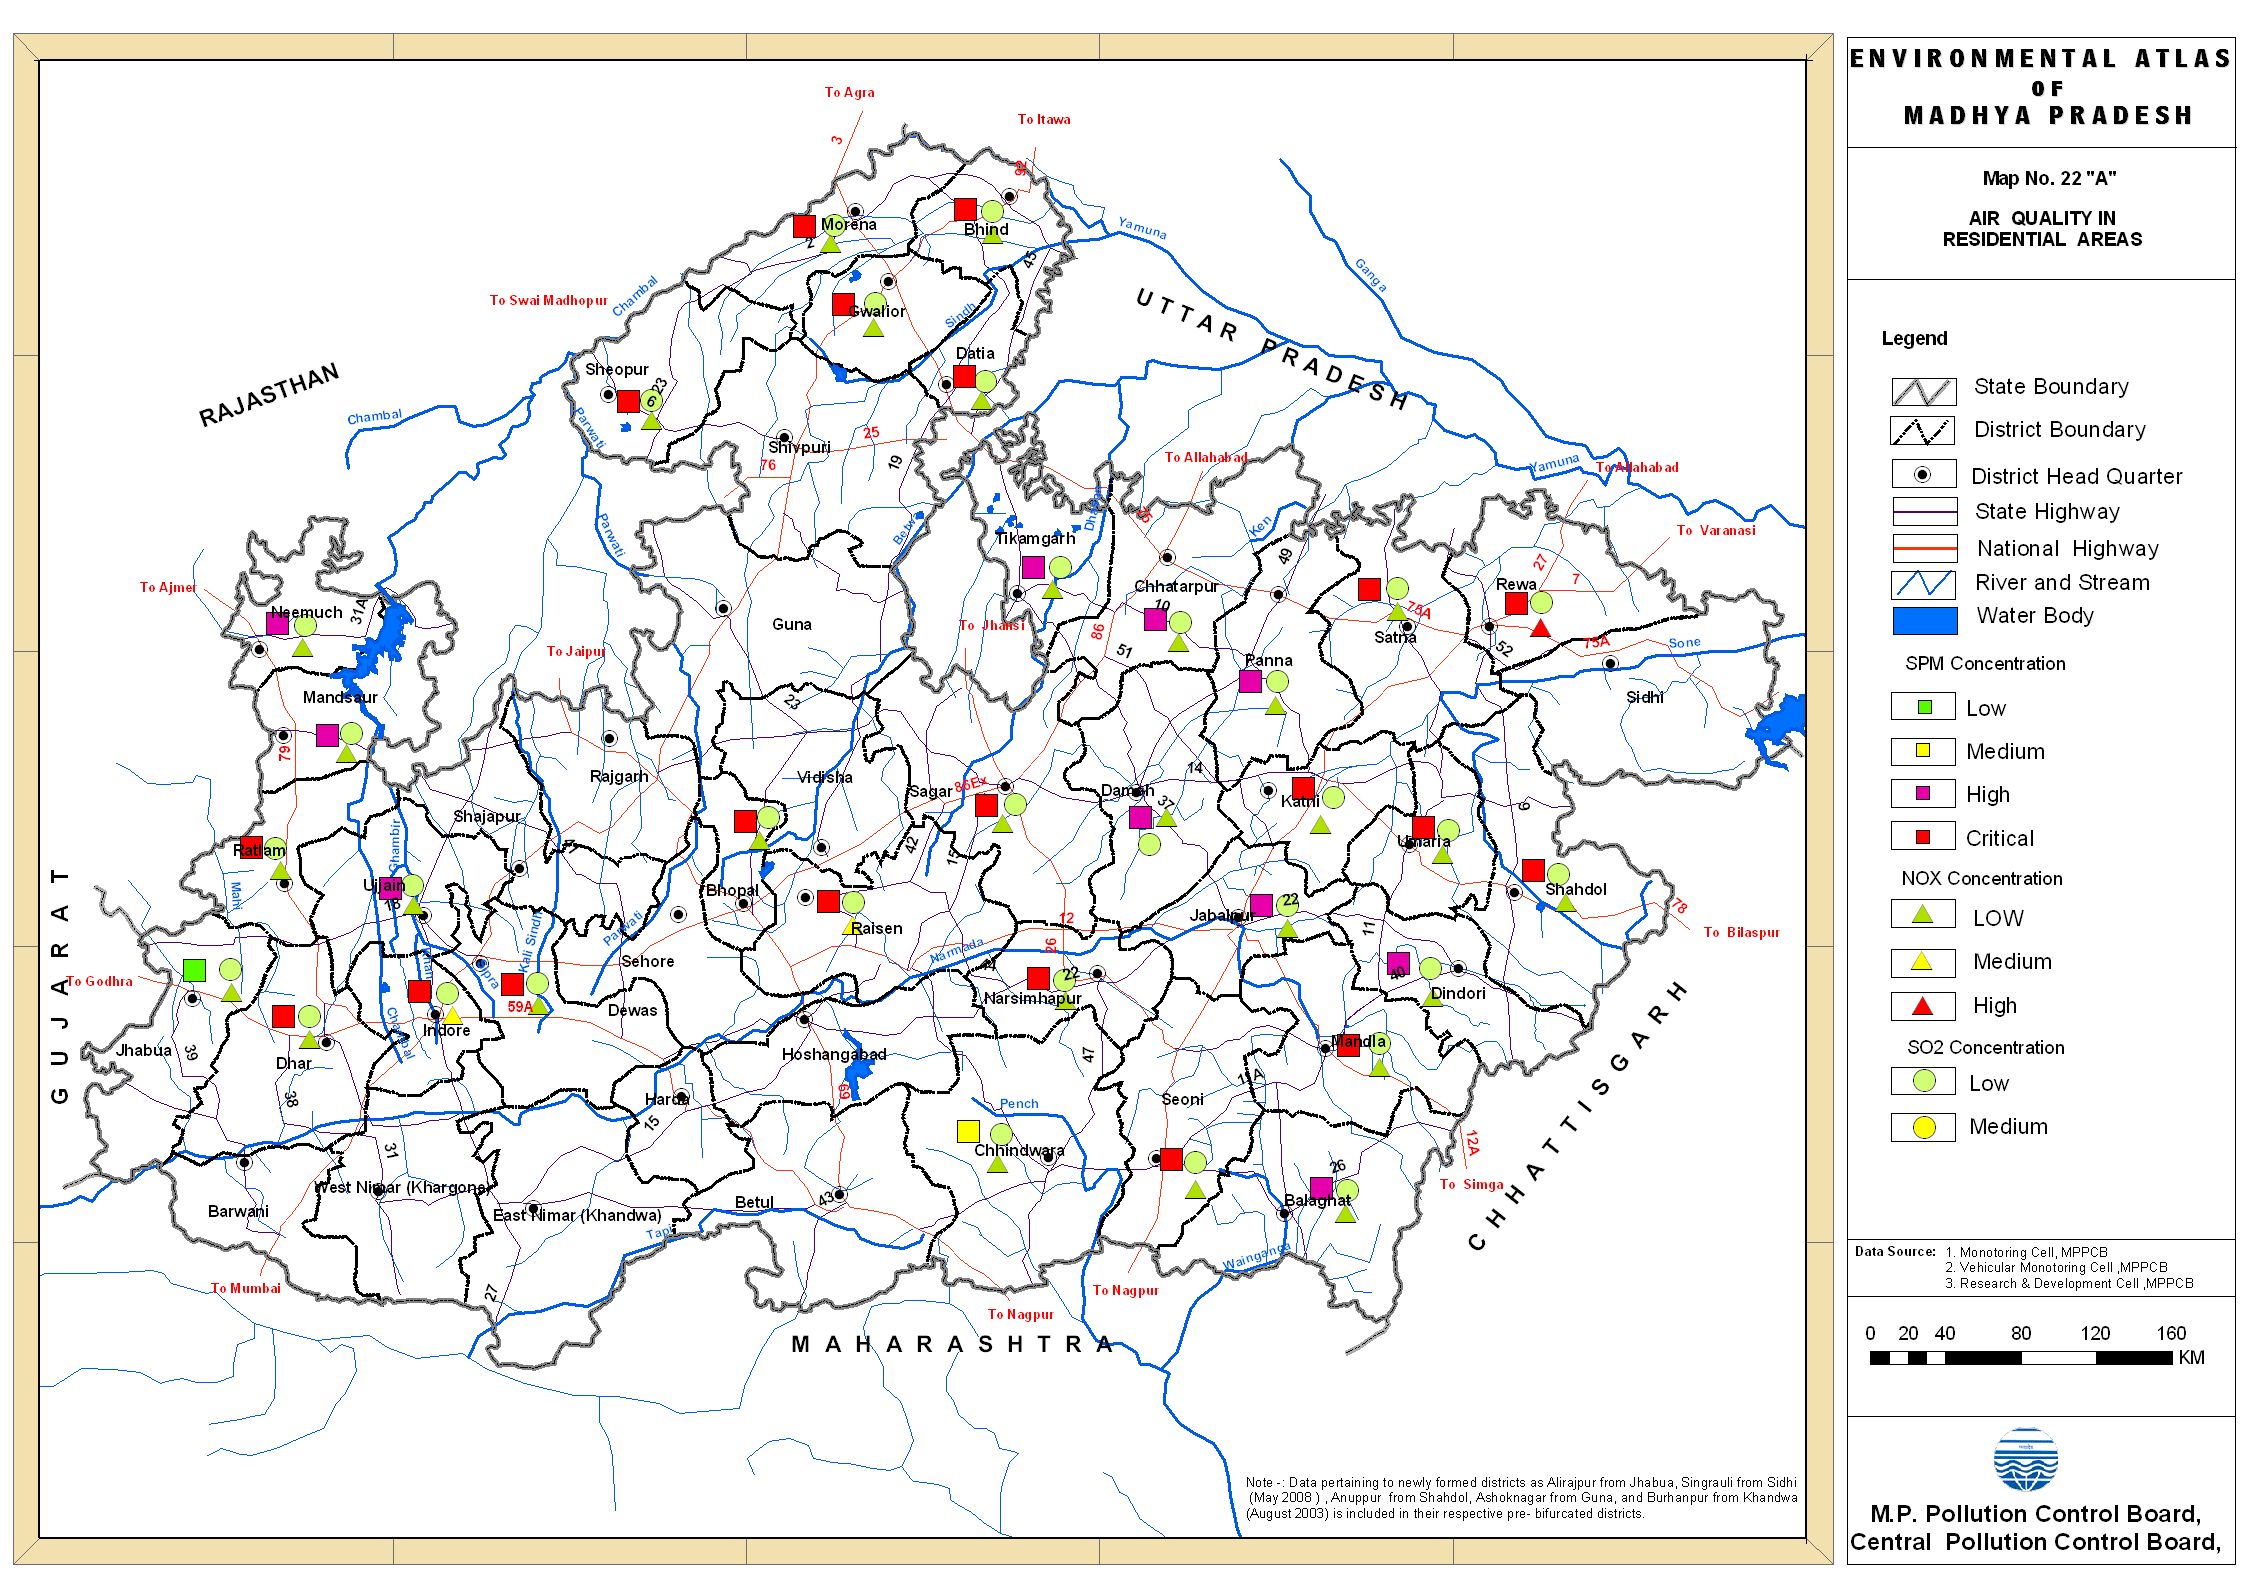The width and height of the screenshot is (2245, 1587).
Task: Click the 'To Varanasi' route label
Action: click(1716, 530)
